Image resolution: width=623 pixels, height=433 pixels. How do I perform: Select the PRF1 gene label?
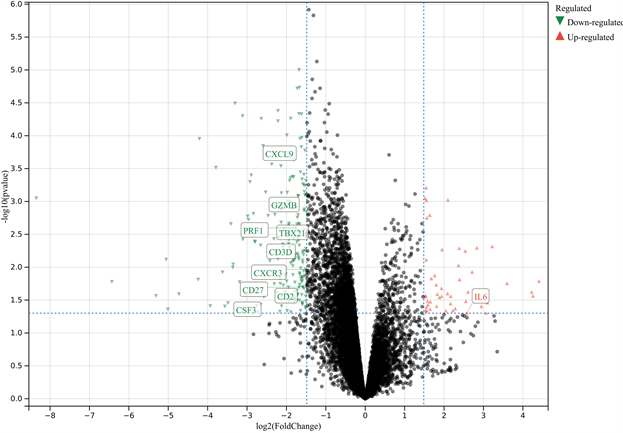coord(254,231)
